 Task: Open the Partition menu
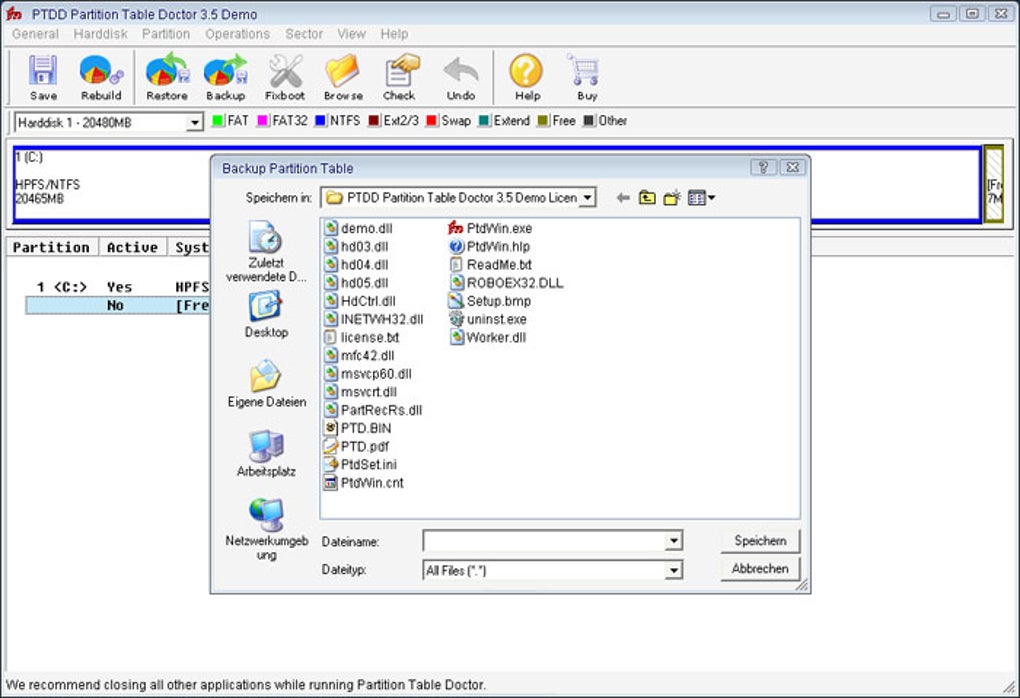coord(166,34)
